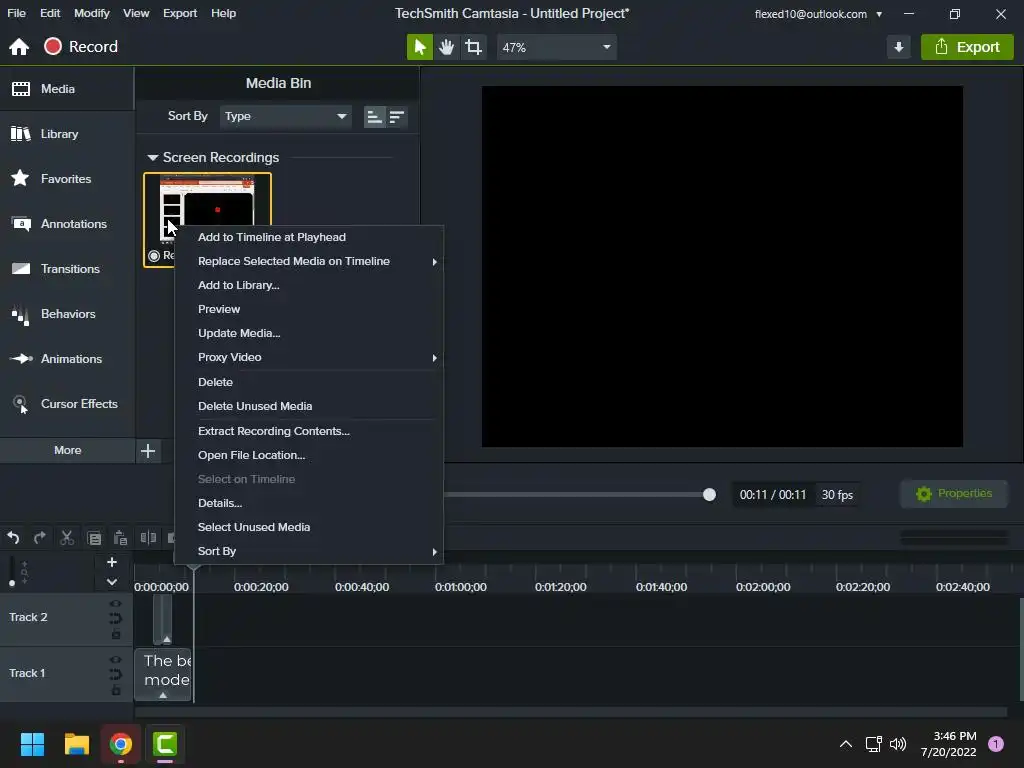
Task: Choose Preview in the context menu
Action: (x=309, y=309)
